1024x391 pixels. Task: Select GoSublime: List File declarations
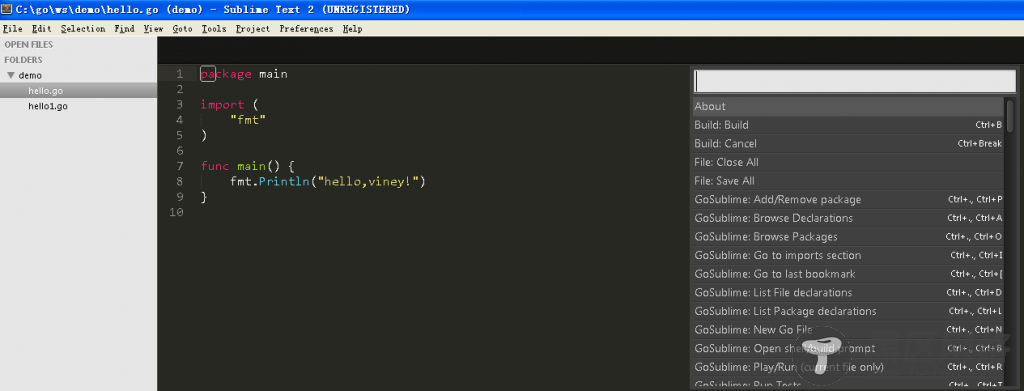(x=848, y=292)
